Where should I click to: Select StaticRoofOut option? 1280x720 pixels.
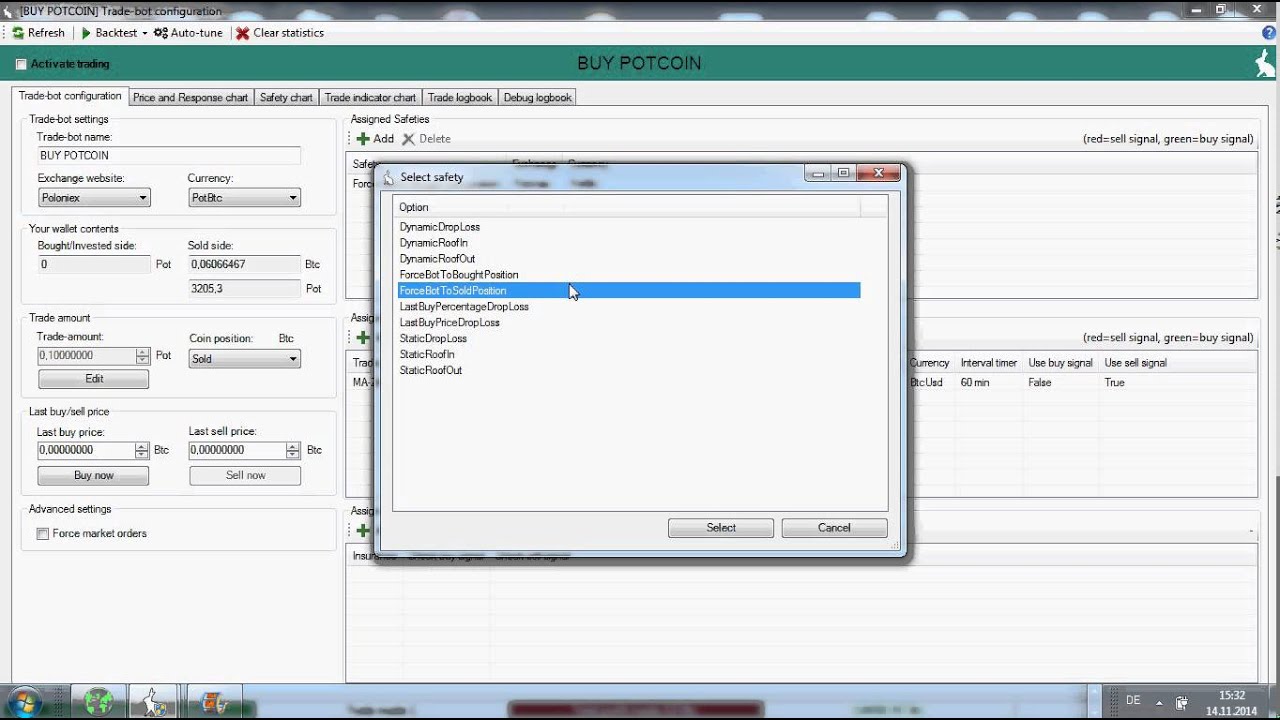pyautogui.click(x=431, y=371)
